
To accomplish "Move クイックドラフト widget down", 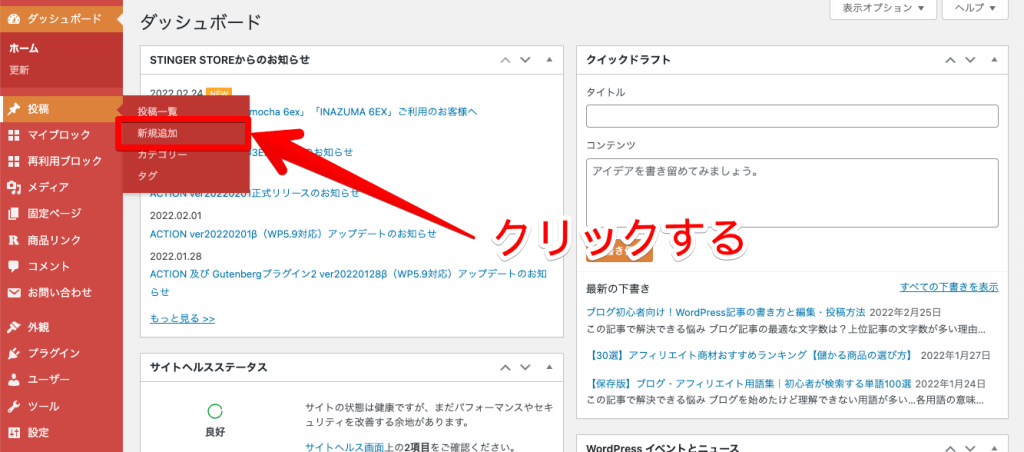I will point(970,60).
